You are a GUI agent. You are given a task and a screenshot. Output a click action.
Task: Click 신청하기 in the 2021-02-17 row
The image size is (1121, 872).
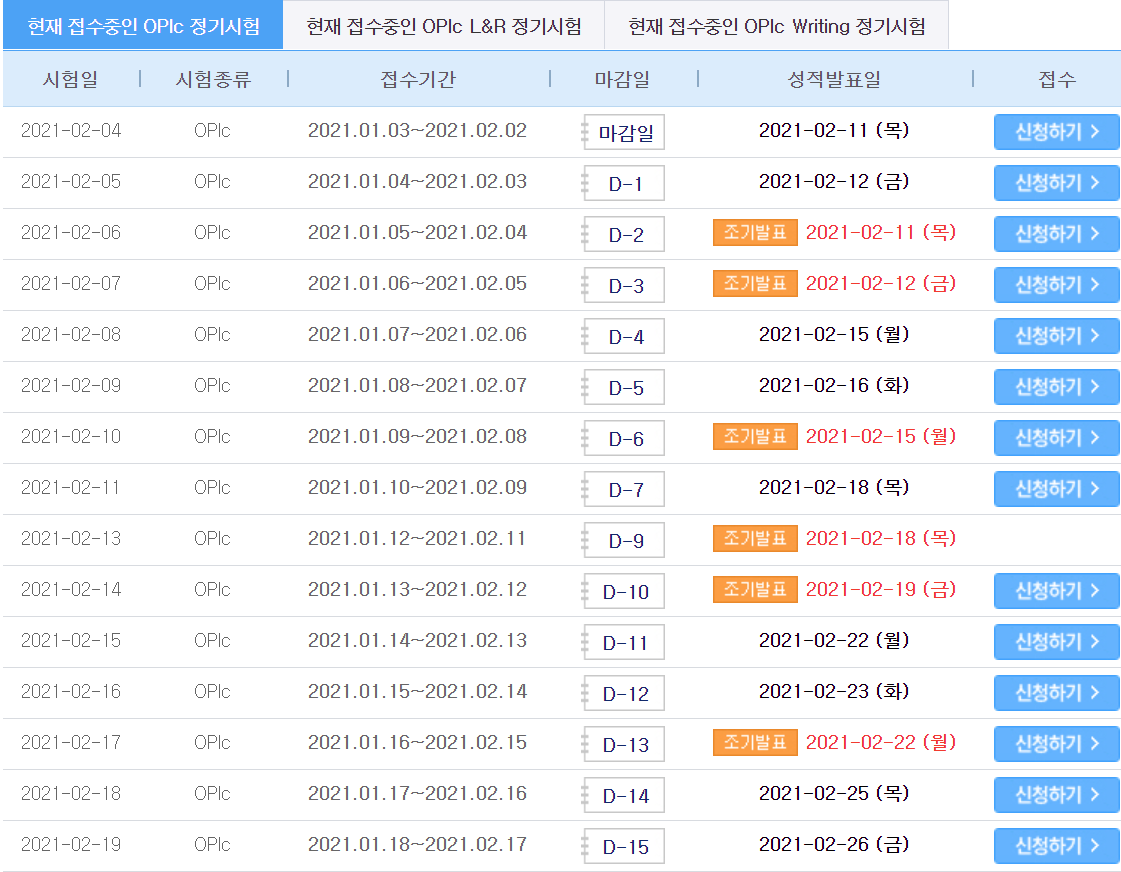1056,744
